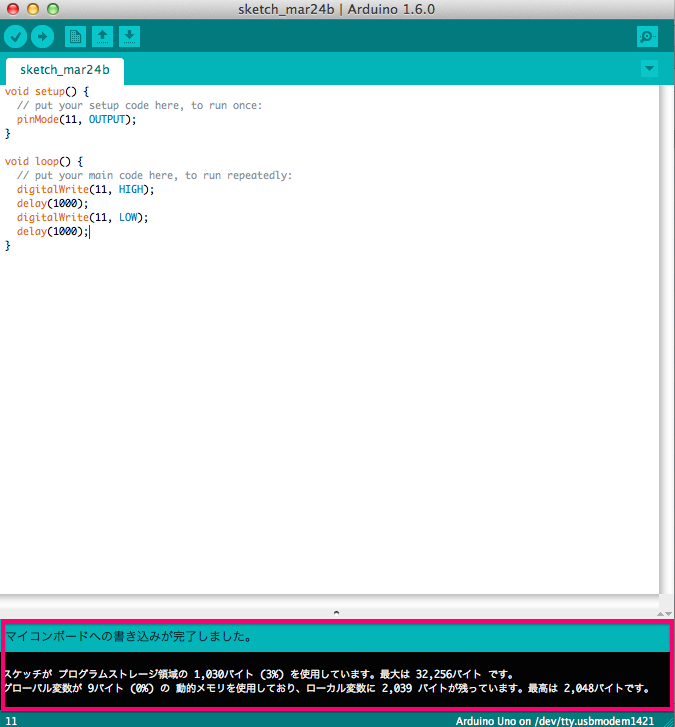Click the line number 11 in status bar
The width and height of the screenshot is (675, 727).
pyautogui.click(x=11, y=721)
